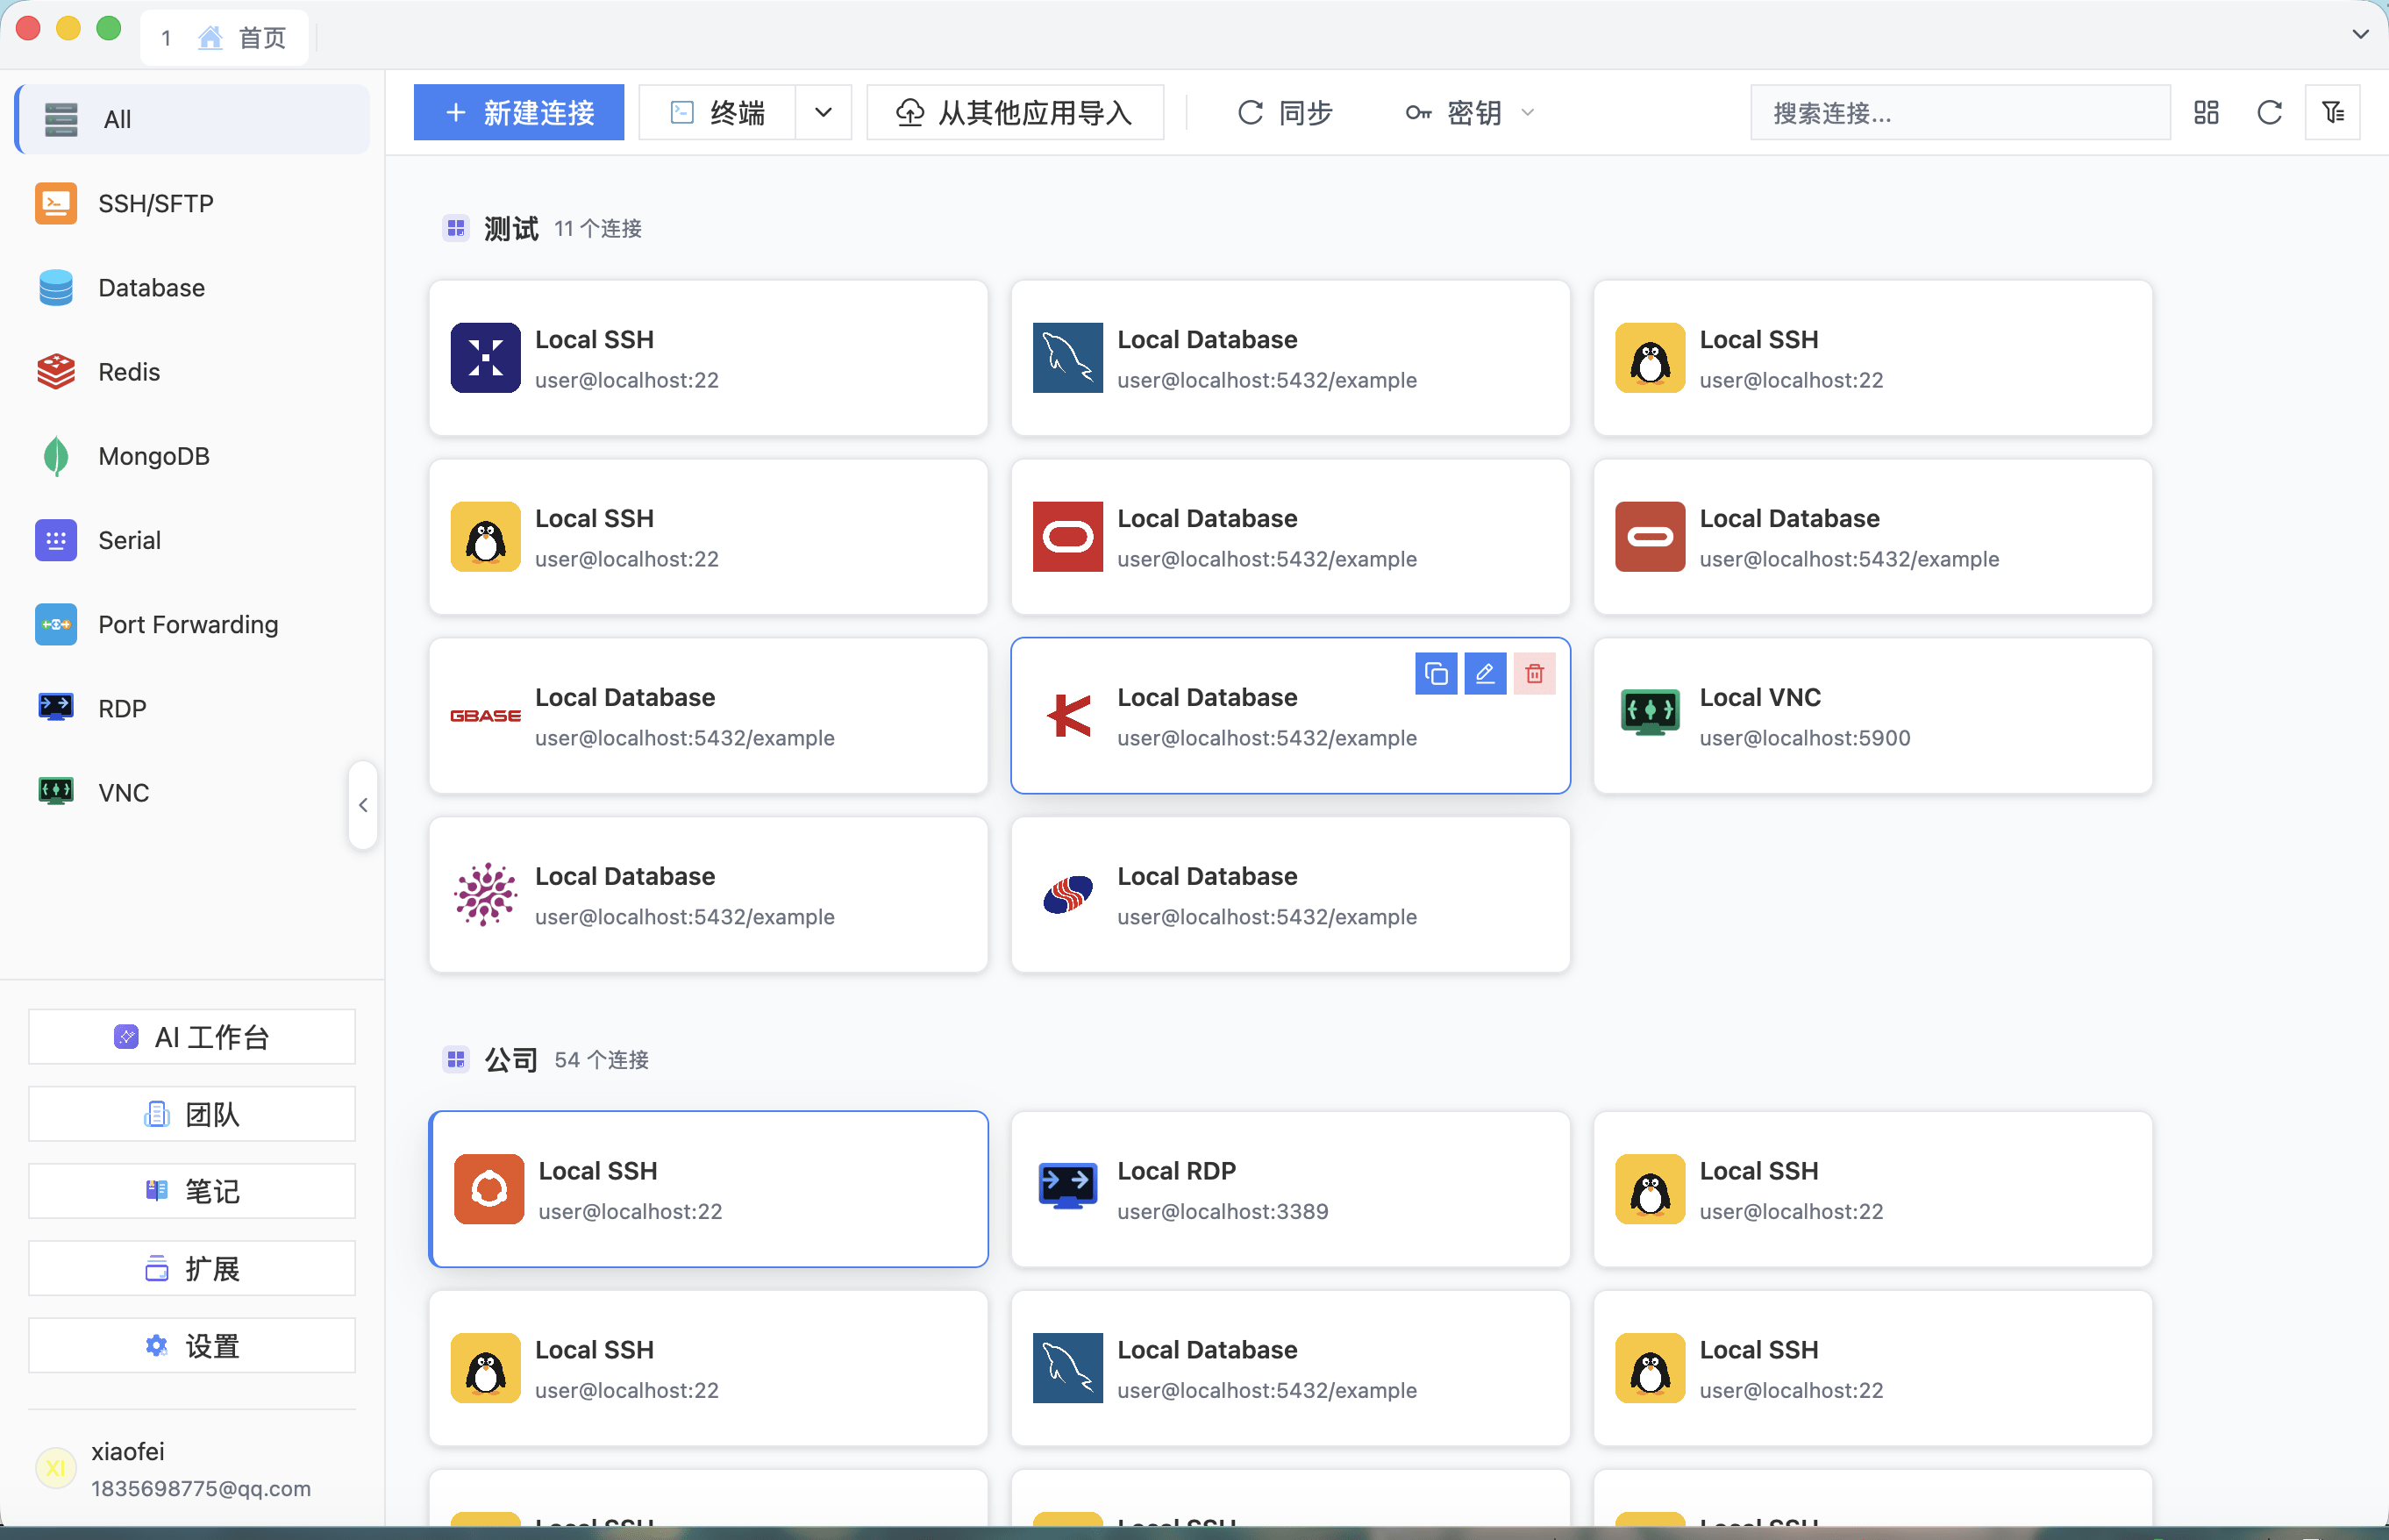The height and width of the screenshot is (1540, 2389).
Task: Select Database category in sidebar
Action: [193, 288]
